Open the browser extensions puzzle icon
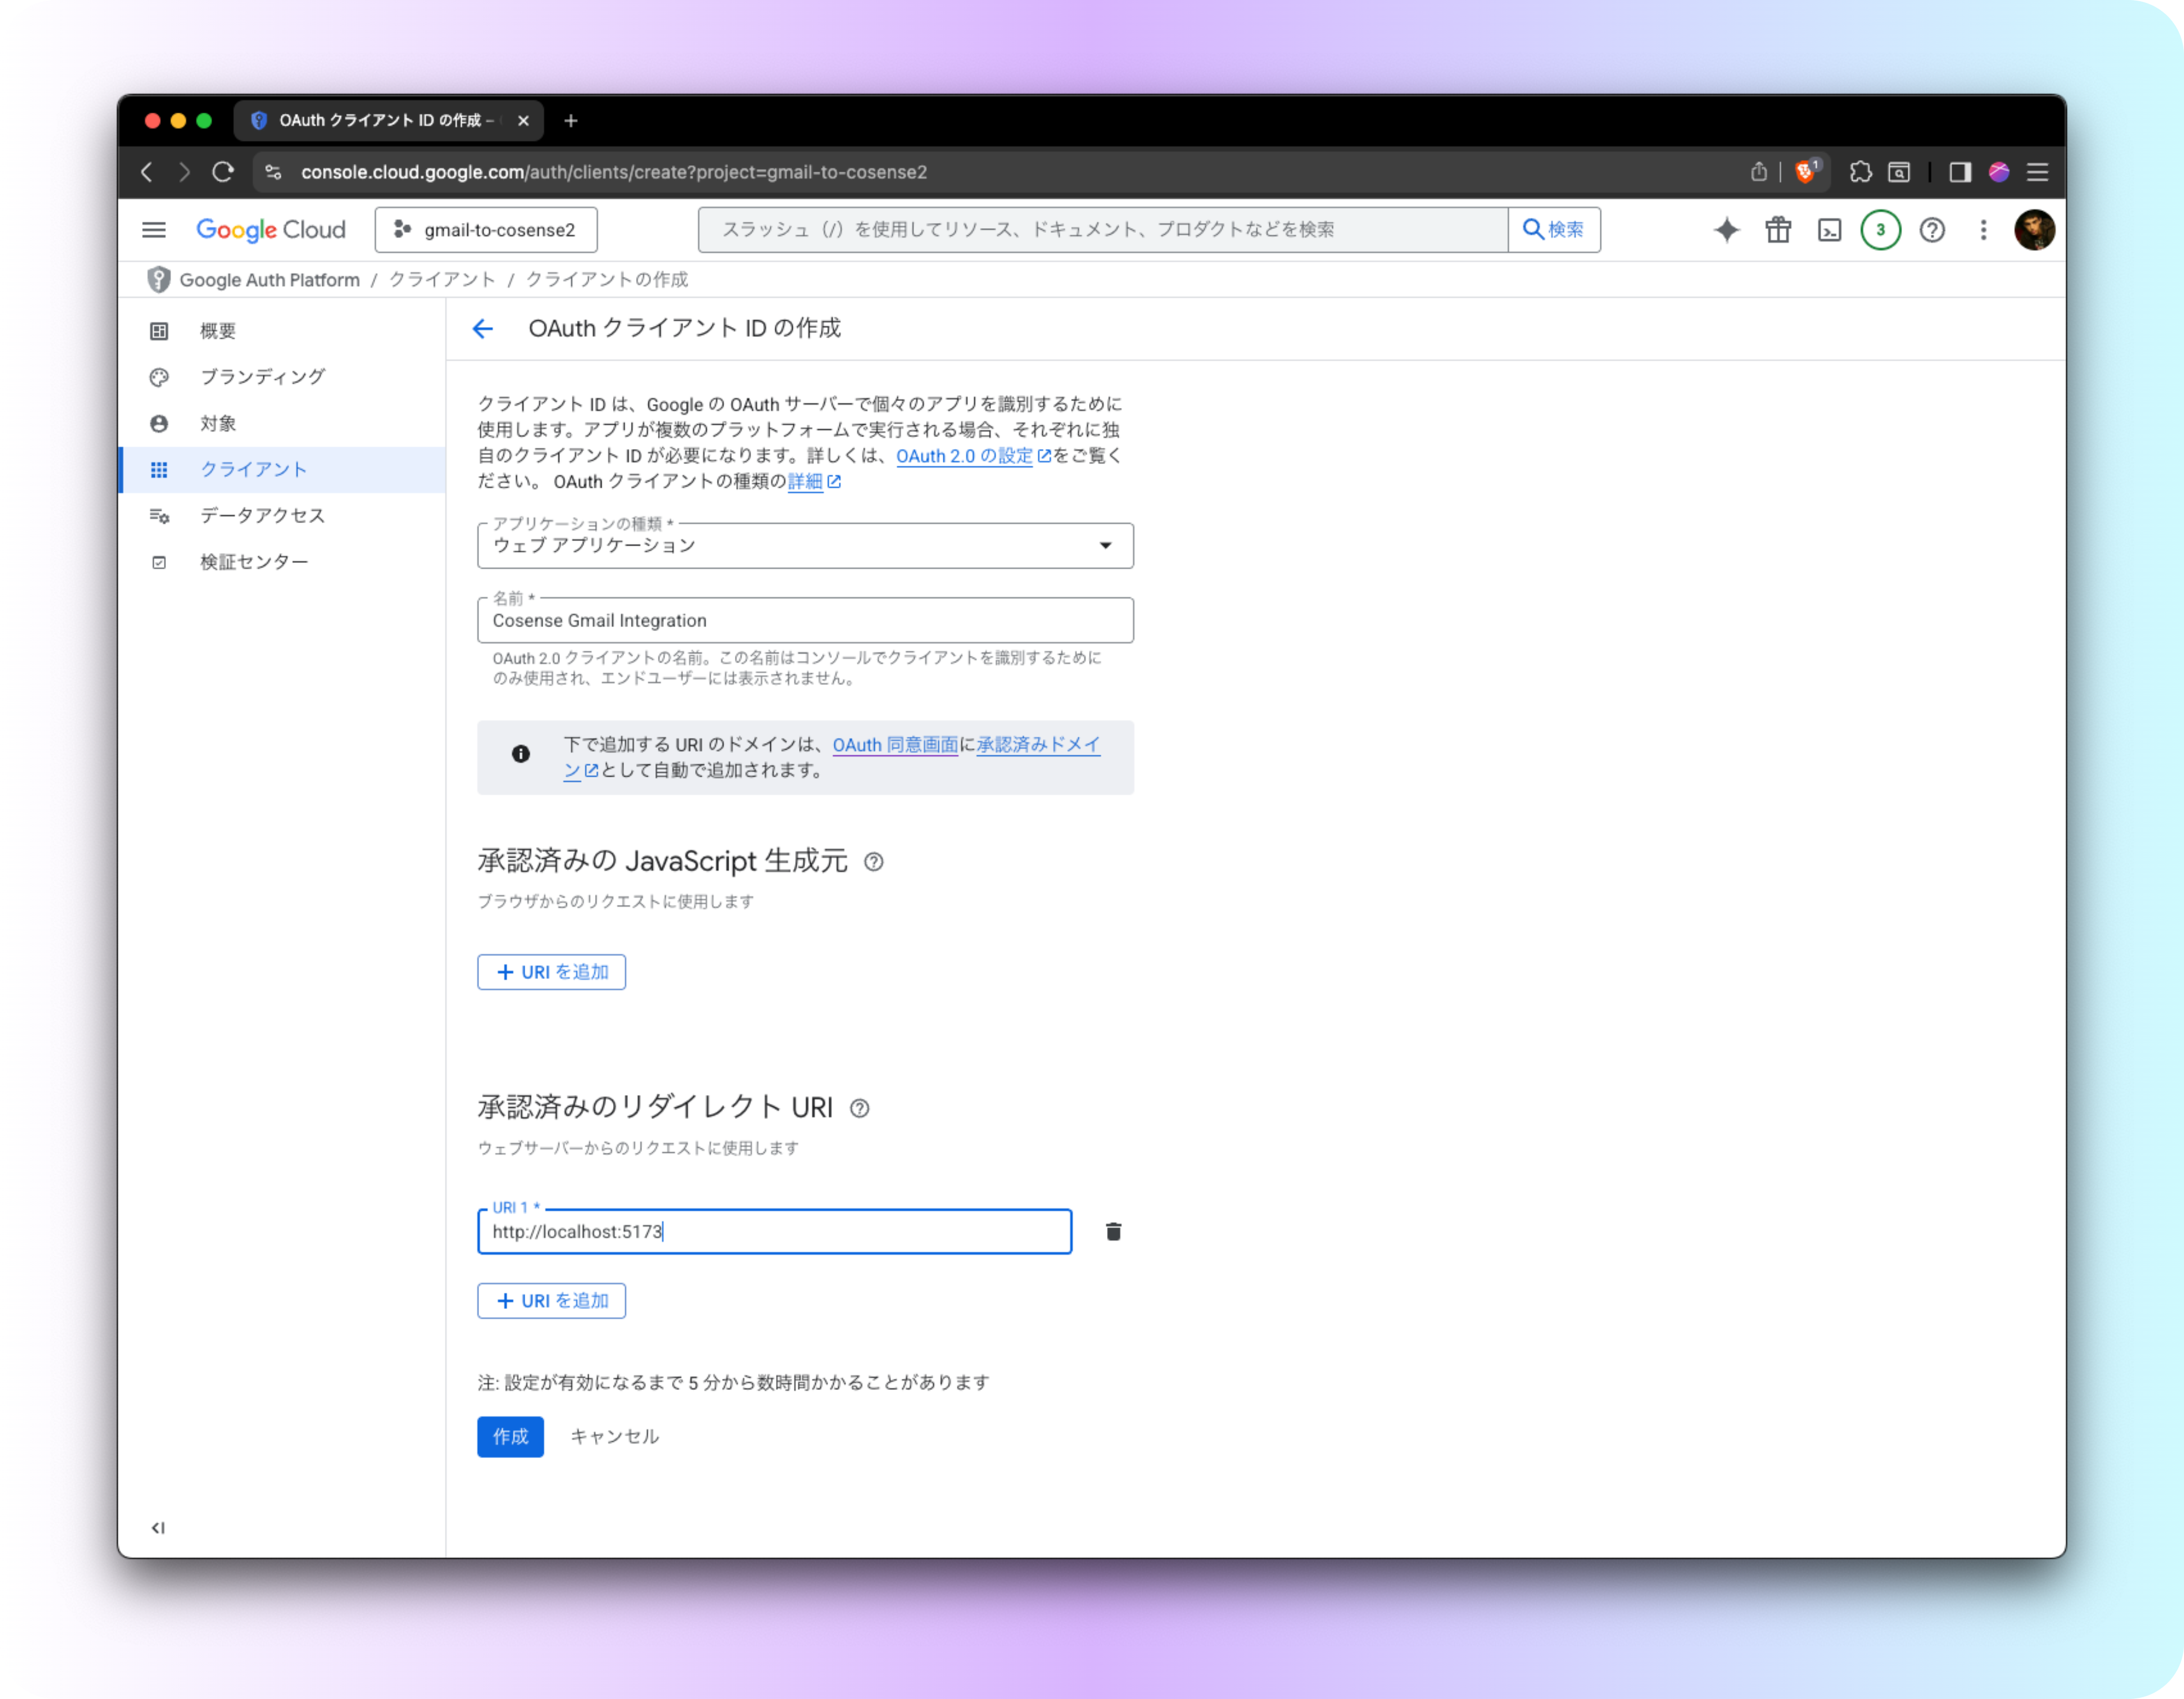2184x1699 pixels. [1860, 172]
